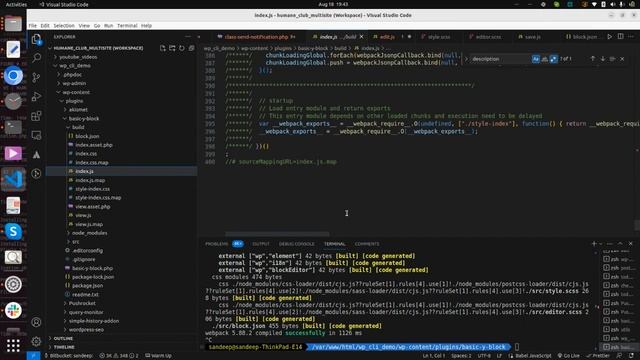The height and width of the screenshot is (360, 640).
Task: Open the Source Control view
Action: coord(36,77)
